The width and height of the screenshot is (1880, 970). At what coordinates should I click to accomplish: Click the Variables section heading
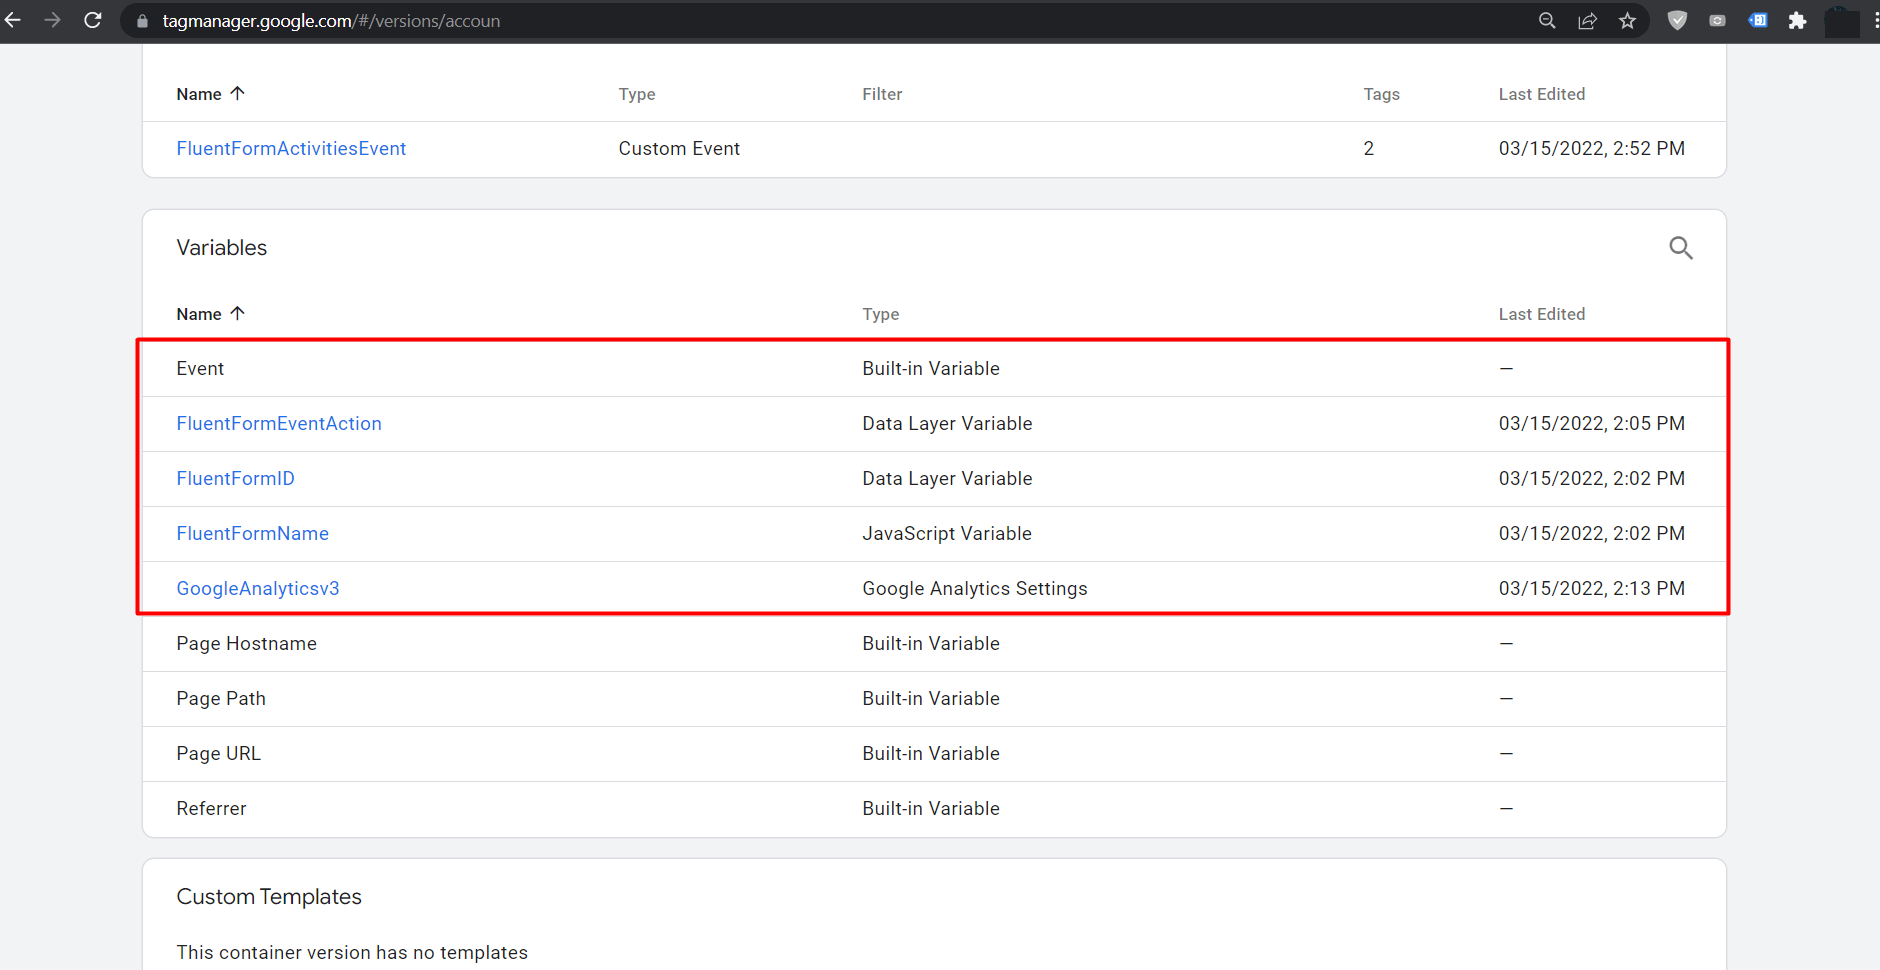coord(222,248)
